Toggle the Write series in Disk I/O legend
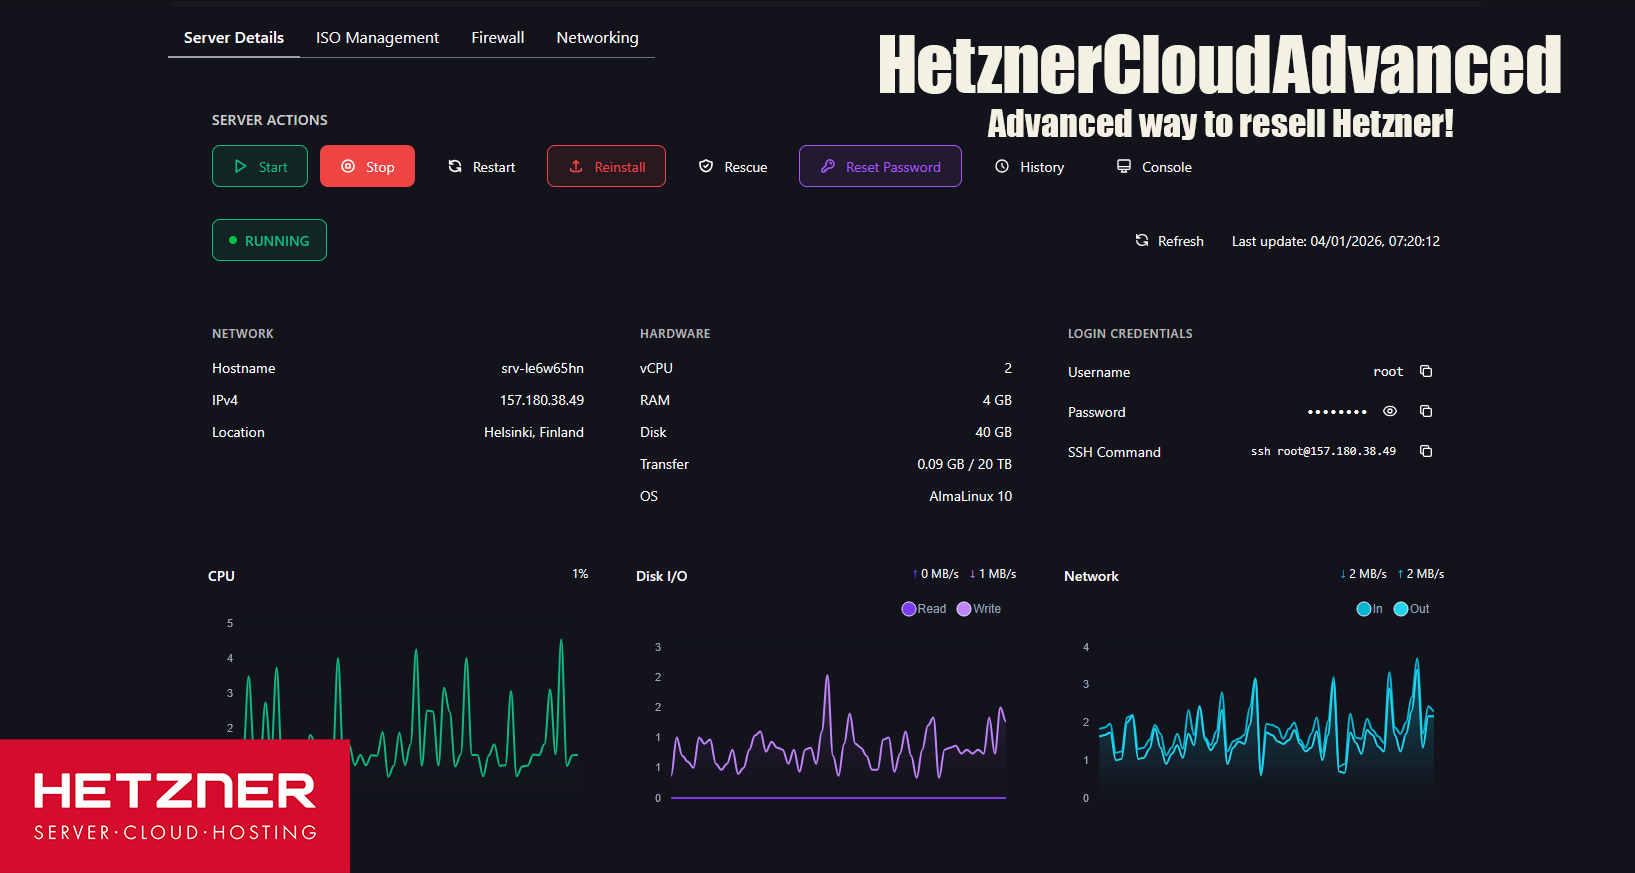 [x=979, y=609]
